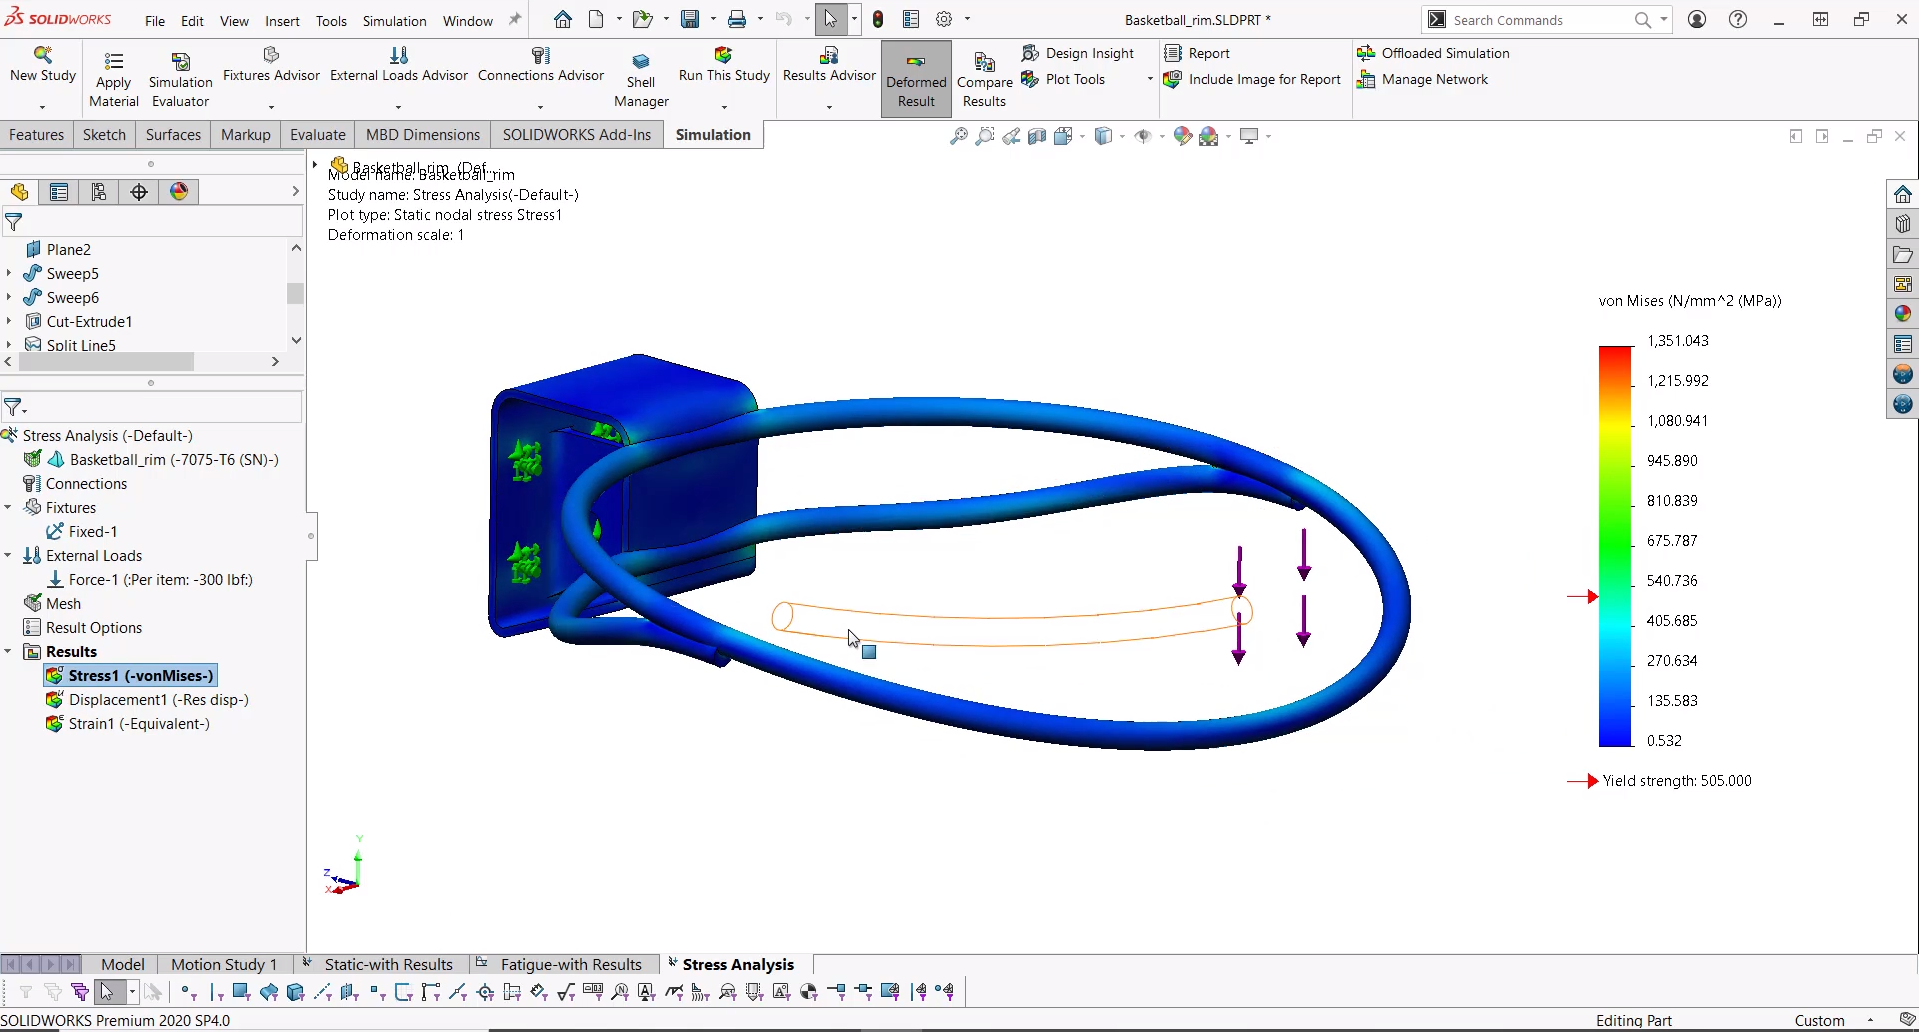Screen dimensions: 1919x1032
Task: Open Compare Results tool
Action: point(984,64)
